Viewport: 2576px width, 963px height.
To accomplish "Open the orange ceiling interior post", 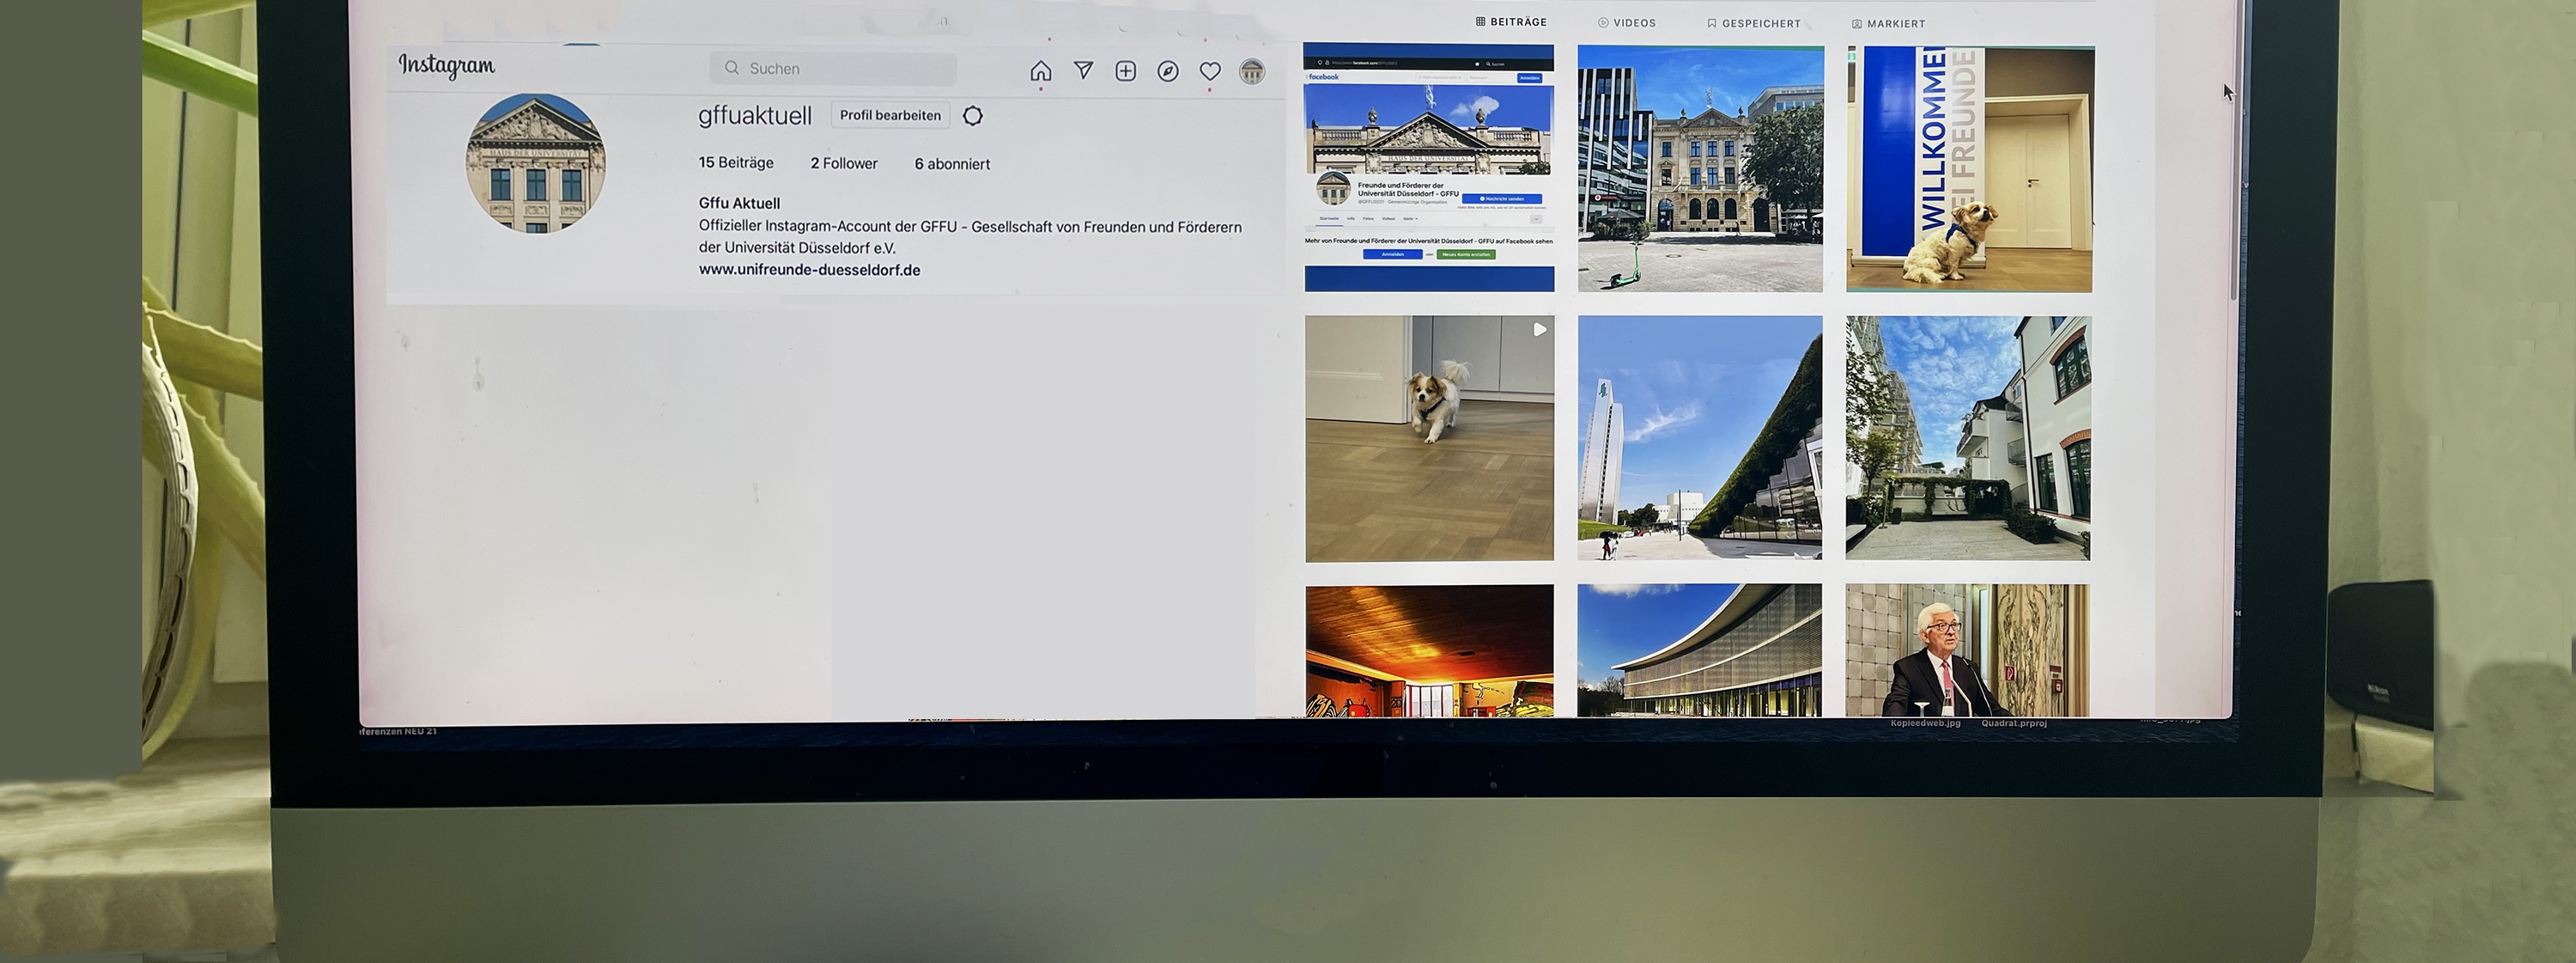I will (1430, 651).
